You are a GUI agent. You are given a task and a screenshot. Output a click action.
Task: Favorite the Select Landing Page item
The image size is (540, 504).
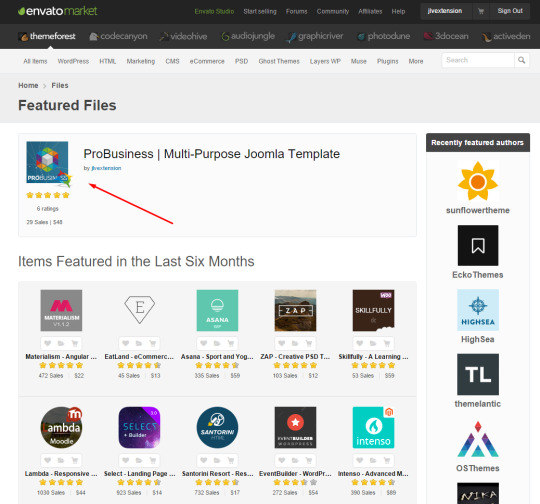click(x=126, y=460)
